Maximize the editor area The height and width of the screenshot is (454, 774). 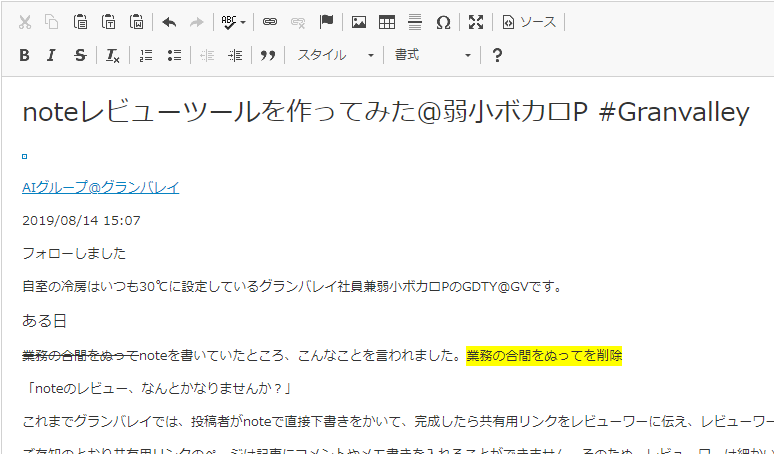pos(476,21)
